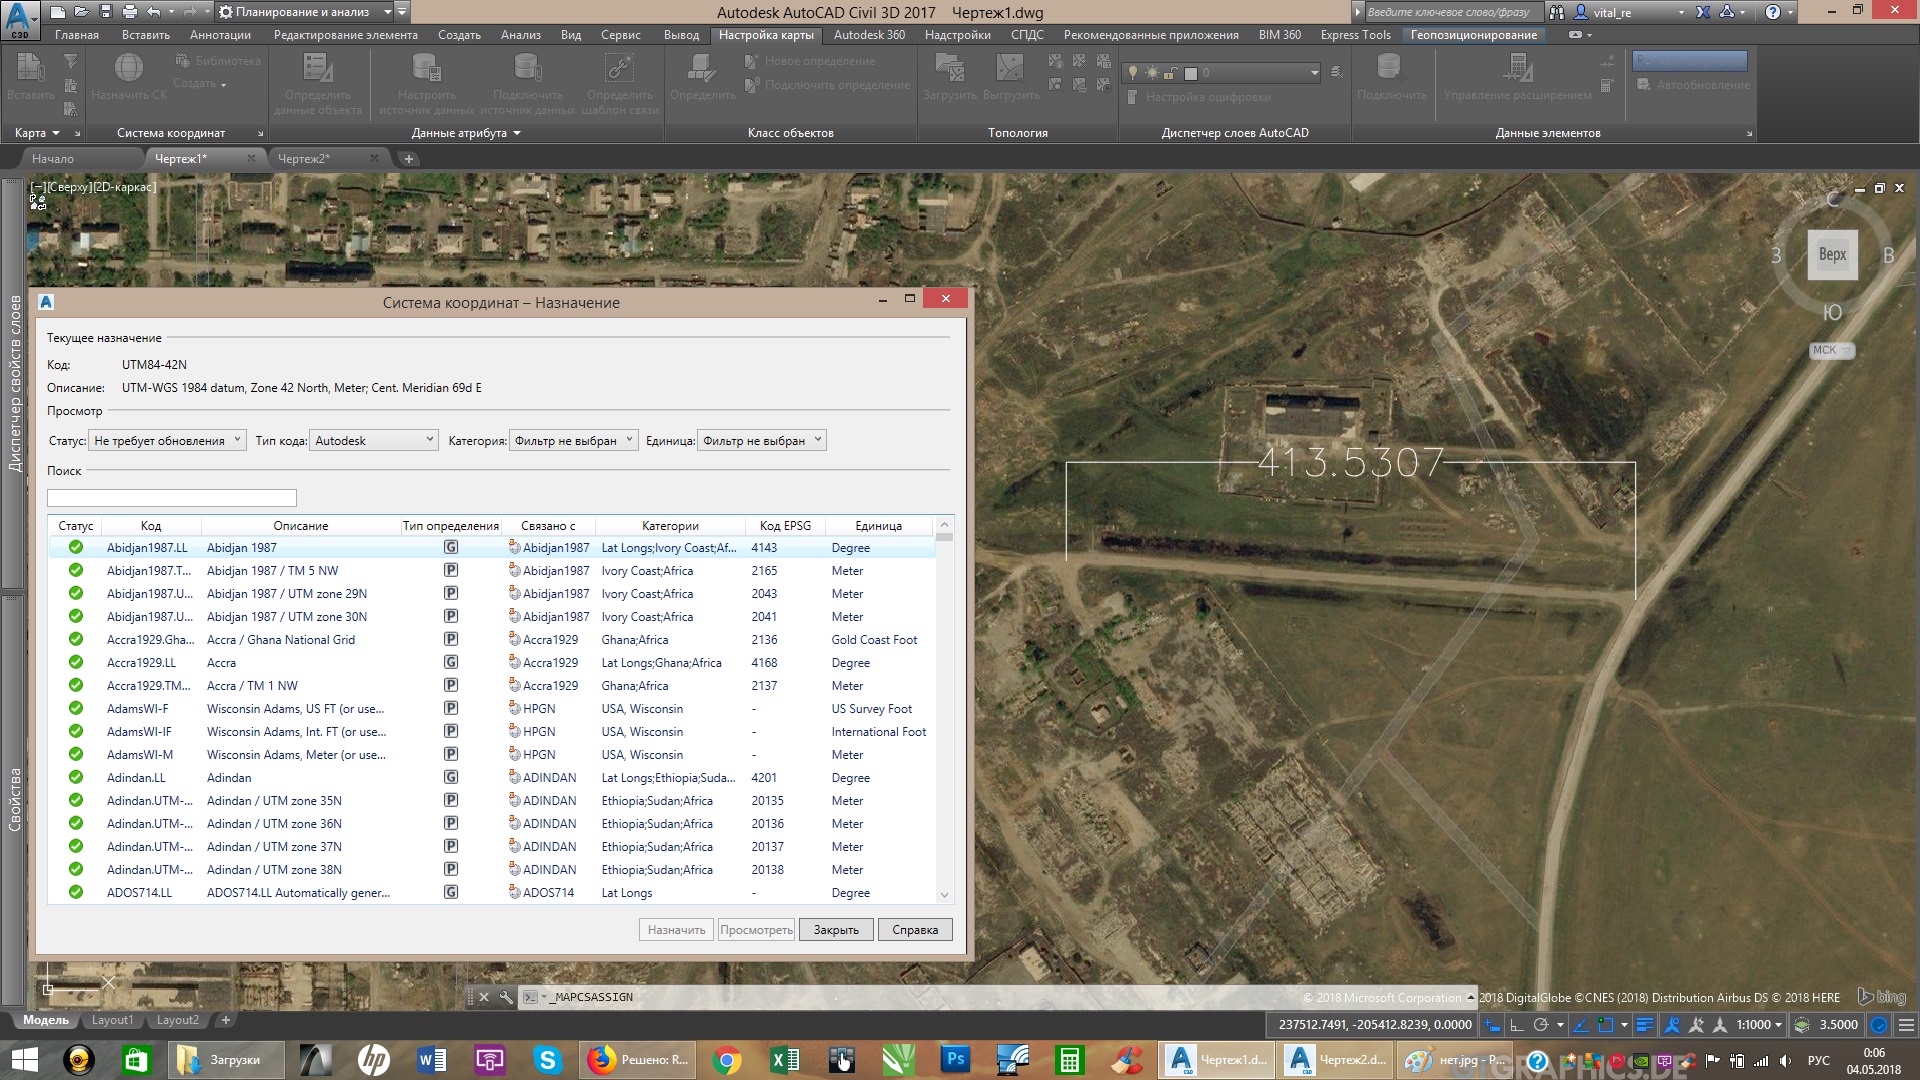Click Определить шаблон связи icon
The image size is (1920, 1080).
[619, 69]
